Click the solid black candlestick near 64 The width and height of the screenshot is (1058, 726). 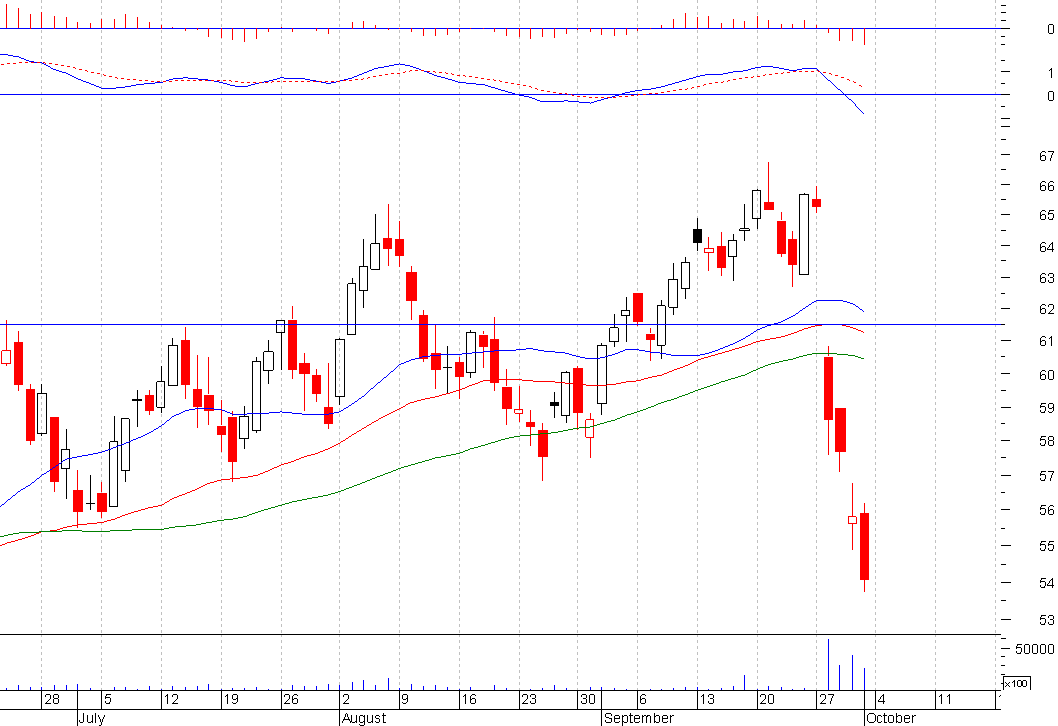click(x=698, y=235)
